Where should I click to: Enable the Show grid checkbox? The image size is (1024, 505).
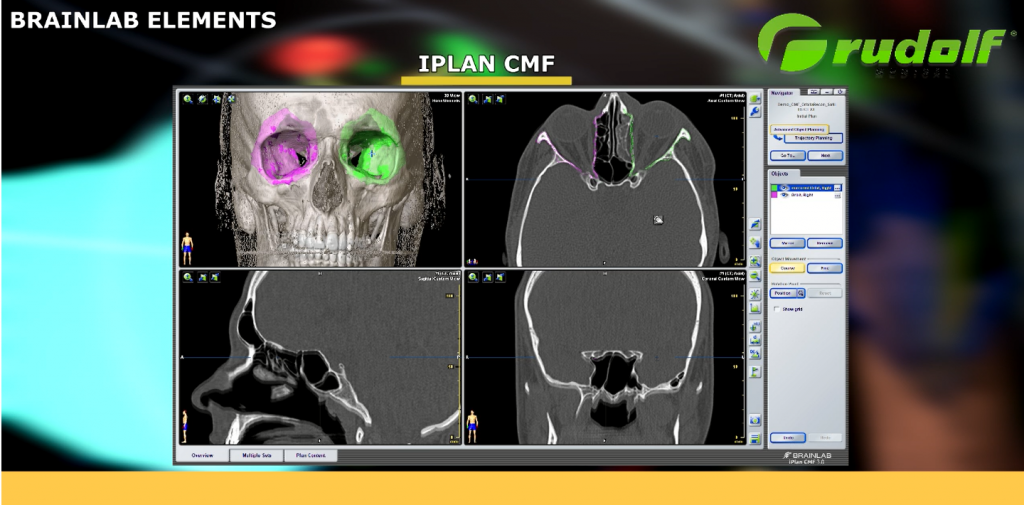(x=776, y=309)
